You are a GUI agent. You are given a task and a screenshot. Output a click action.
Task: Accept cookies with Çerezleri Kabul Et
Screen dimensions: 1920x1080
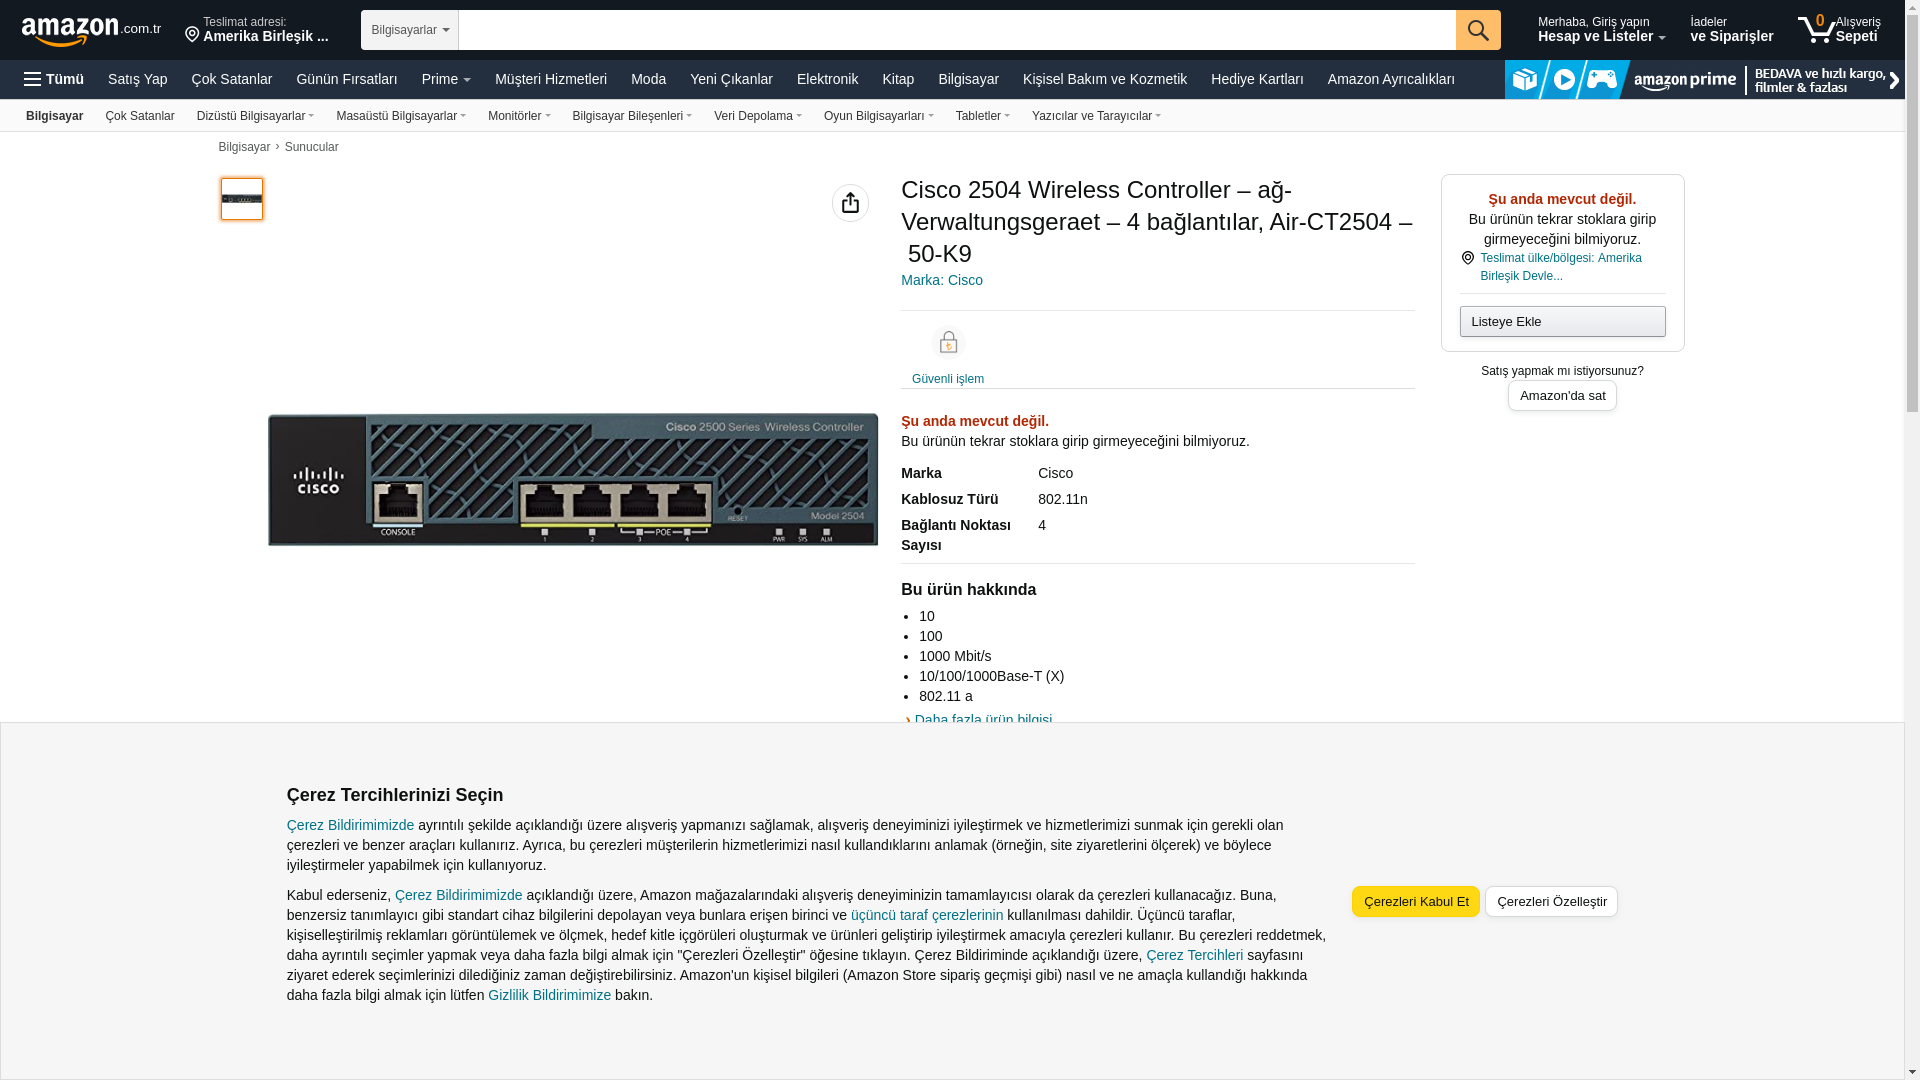[x=1414, y=901]
